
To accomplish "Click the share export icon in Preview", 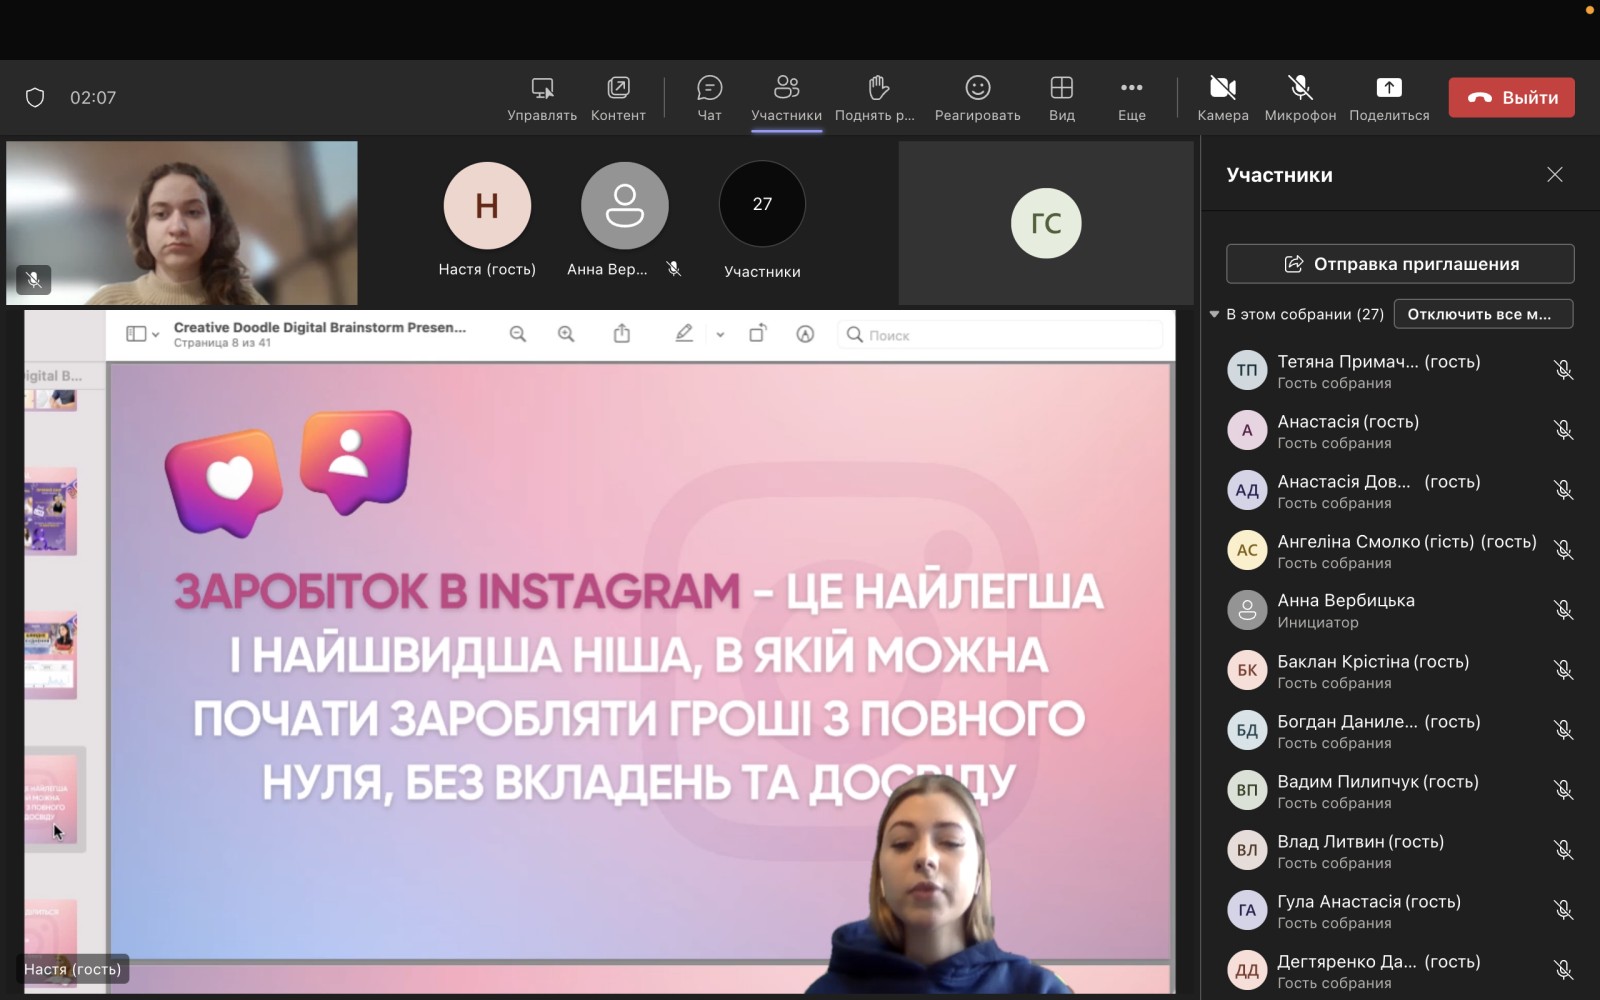I will (622, 333).
